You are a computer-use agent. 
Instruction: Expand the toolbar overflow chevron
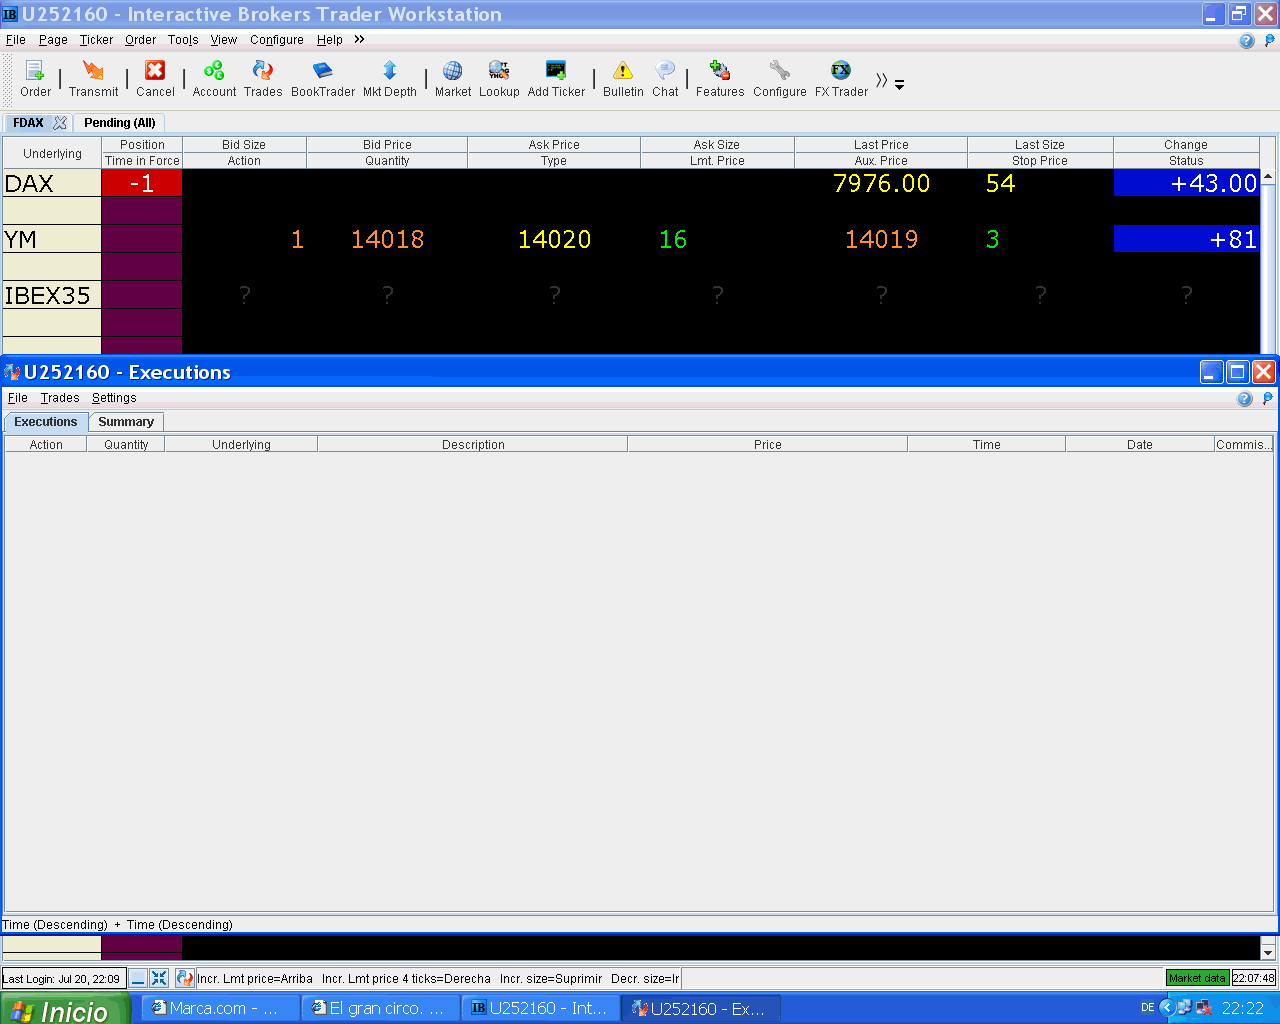881,80
